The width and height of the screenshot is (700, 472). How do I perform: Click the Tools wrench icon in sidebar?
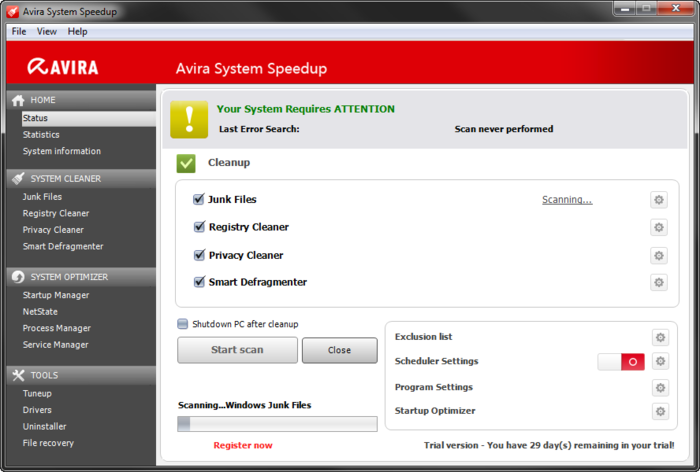(18, 376)
